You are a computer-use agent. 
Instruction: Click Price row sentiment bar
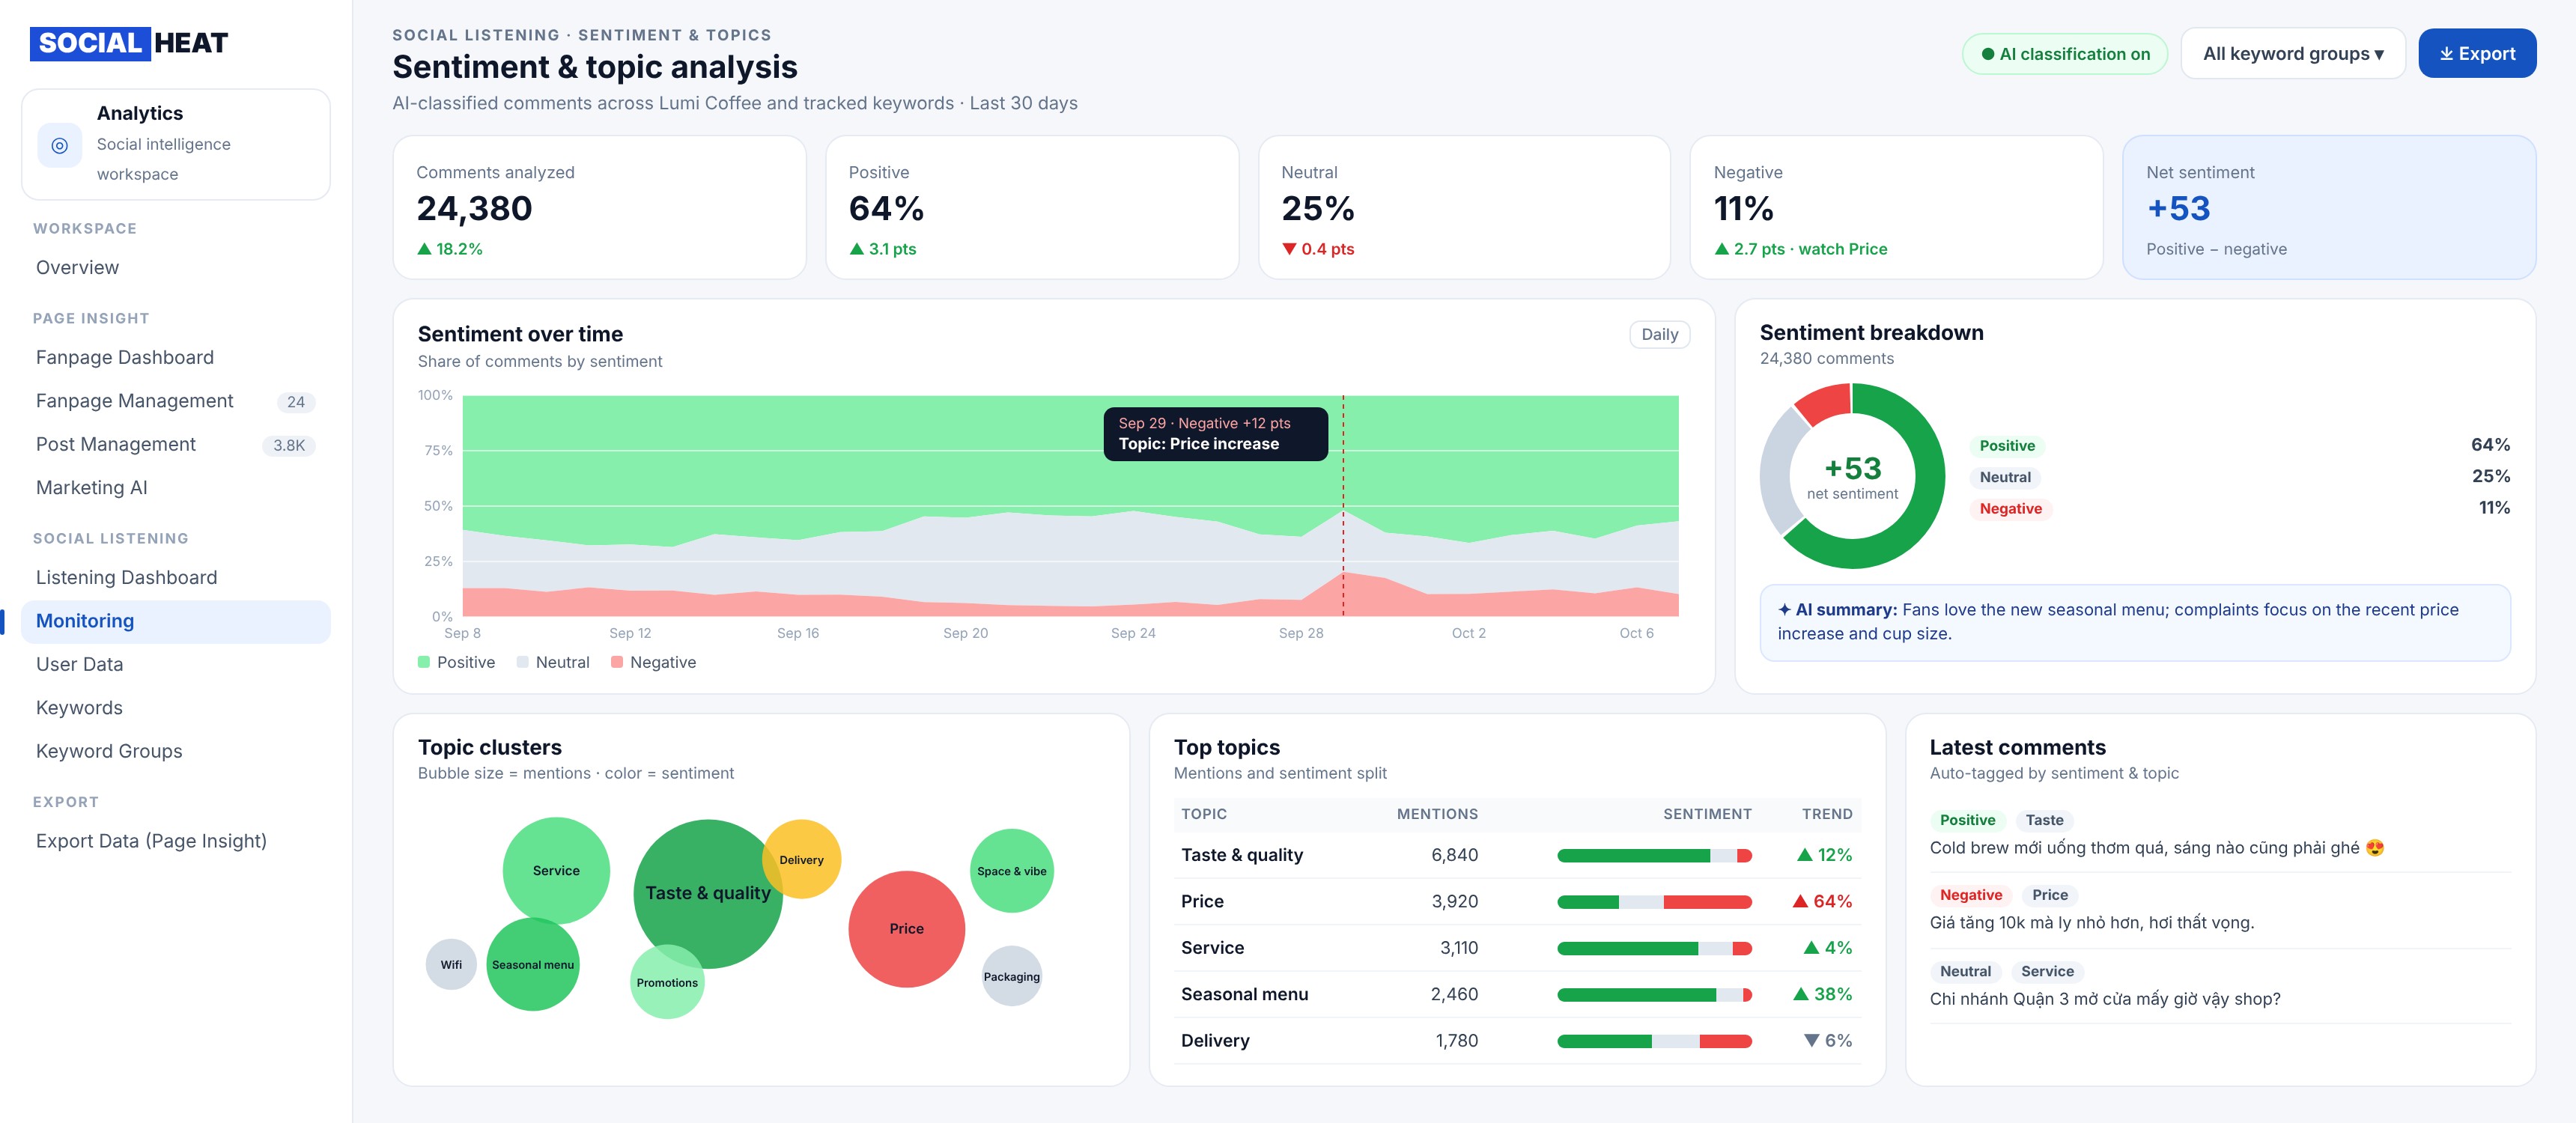click(1654, 902)
